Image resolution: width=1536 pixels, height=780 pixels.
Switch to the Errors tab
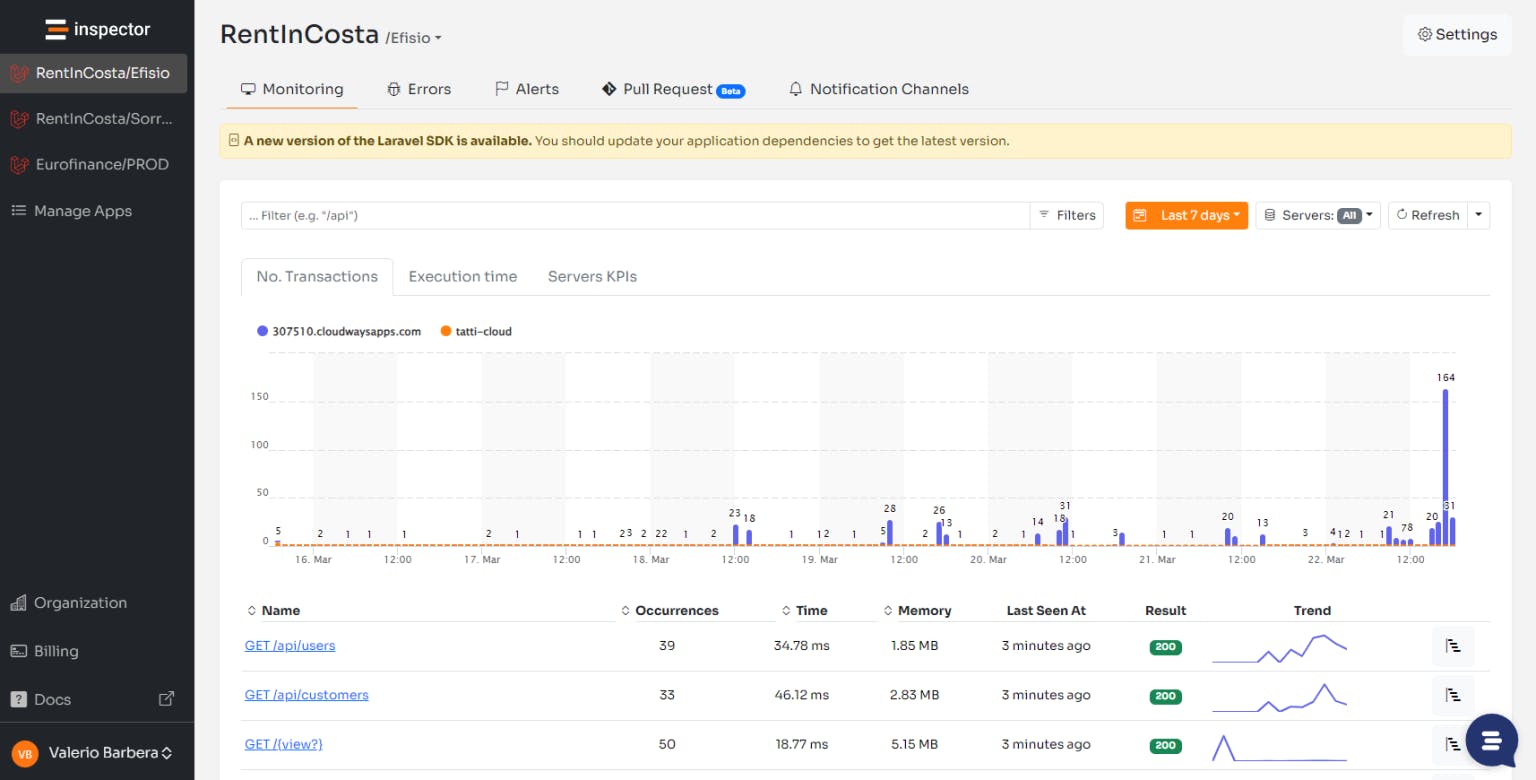[x=419, y=89]
